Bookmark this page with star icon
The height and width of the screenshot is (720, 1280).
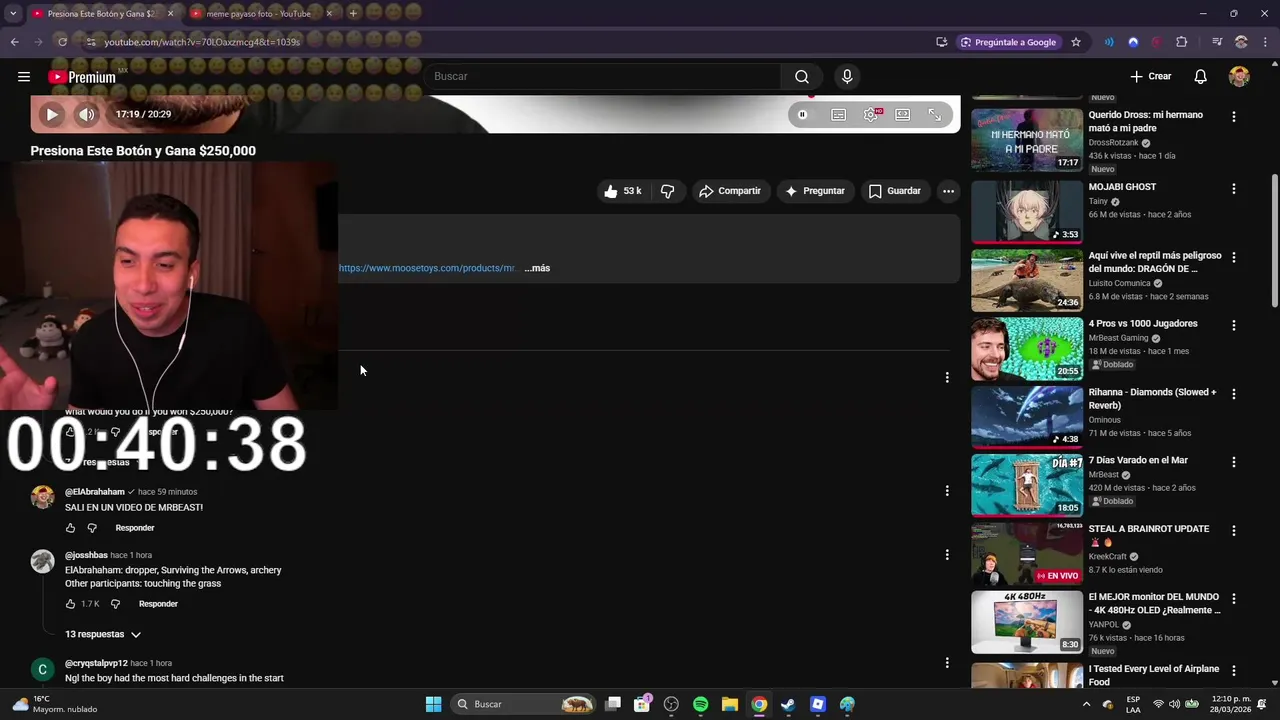click(1076, 42)
